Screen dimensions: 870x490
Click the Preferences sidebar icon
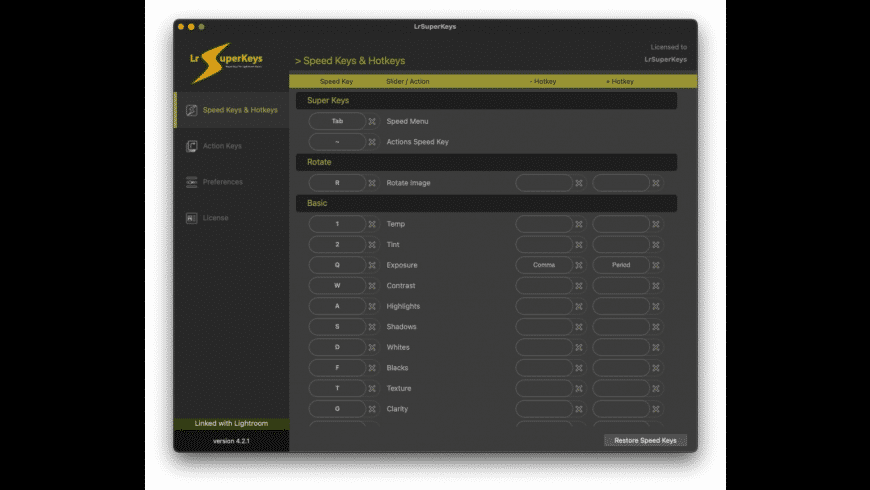(x=191, y=182)
